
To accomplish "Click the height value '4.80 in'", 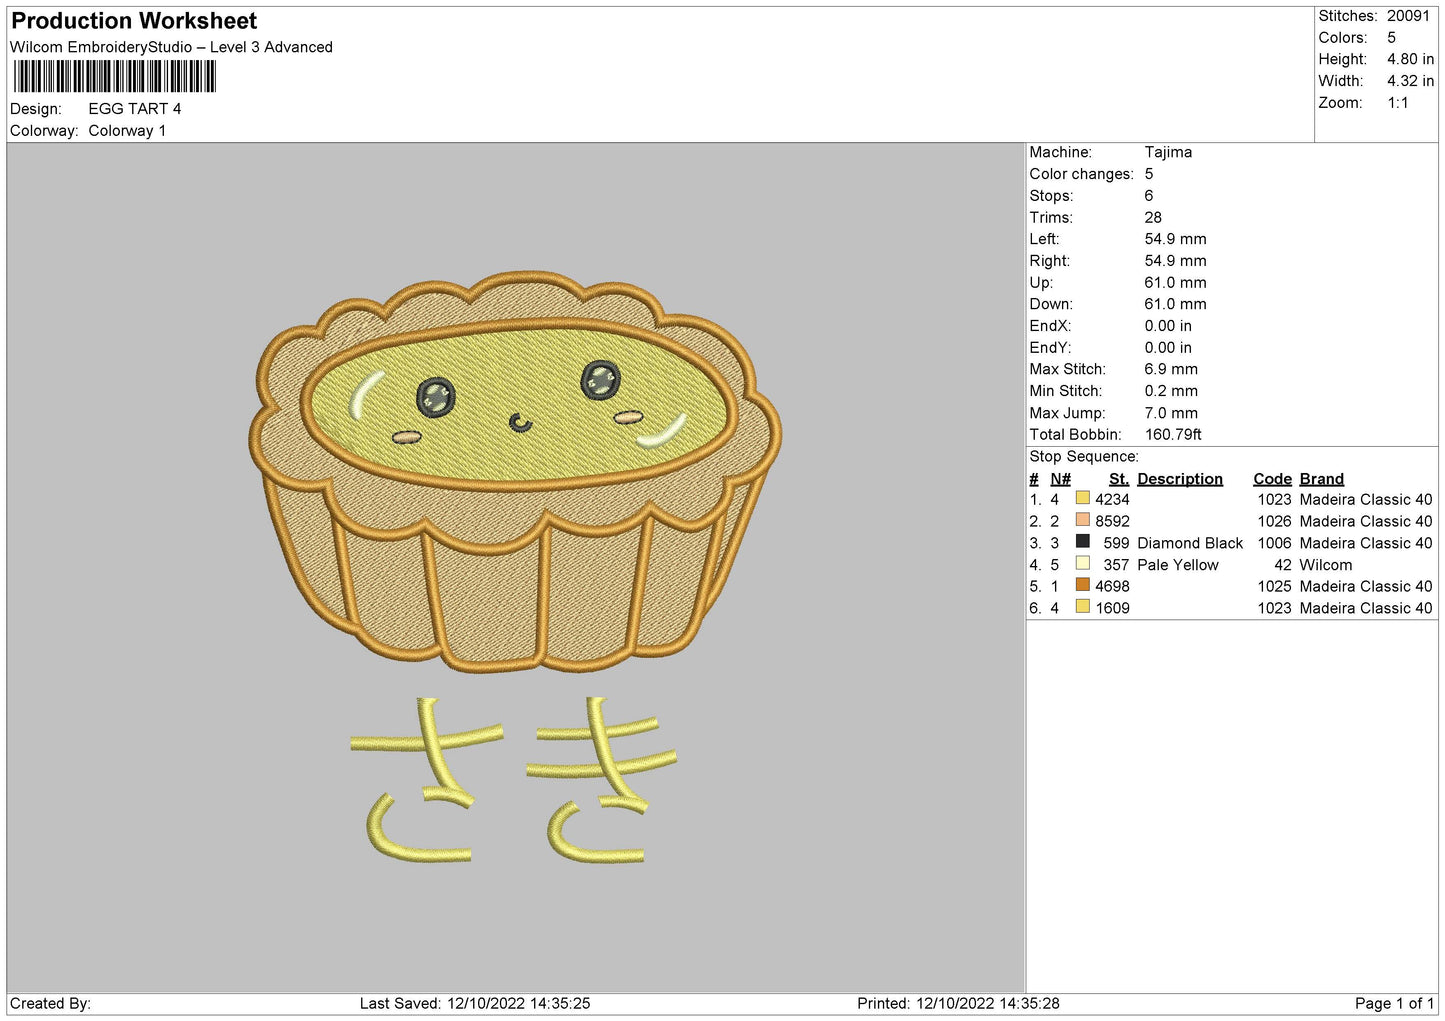I will coord(1410,60).
